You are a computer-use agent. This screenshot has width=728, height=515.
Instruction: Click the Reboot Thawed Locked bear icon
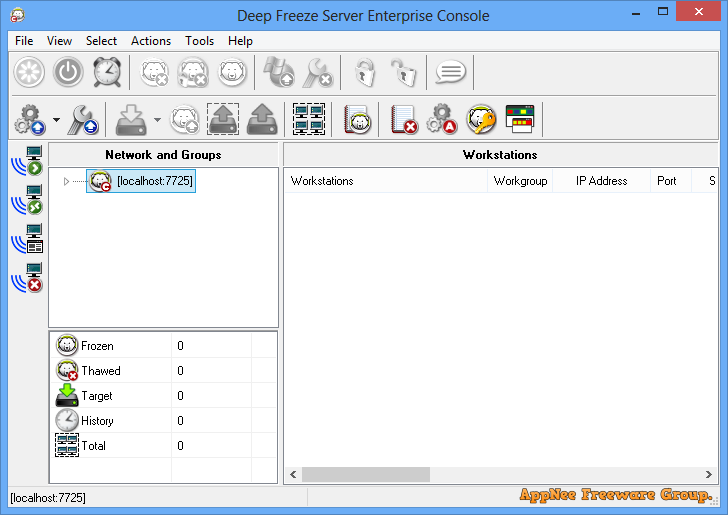pos(193,72)
